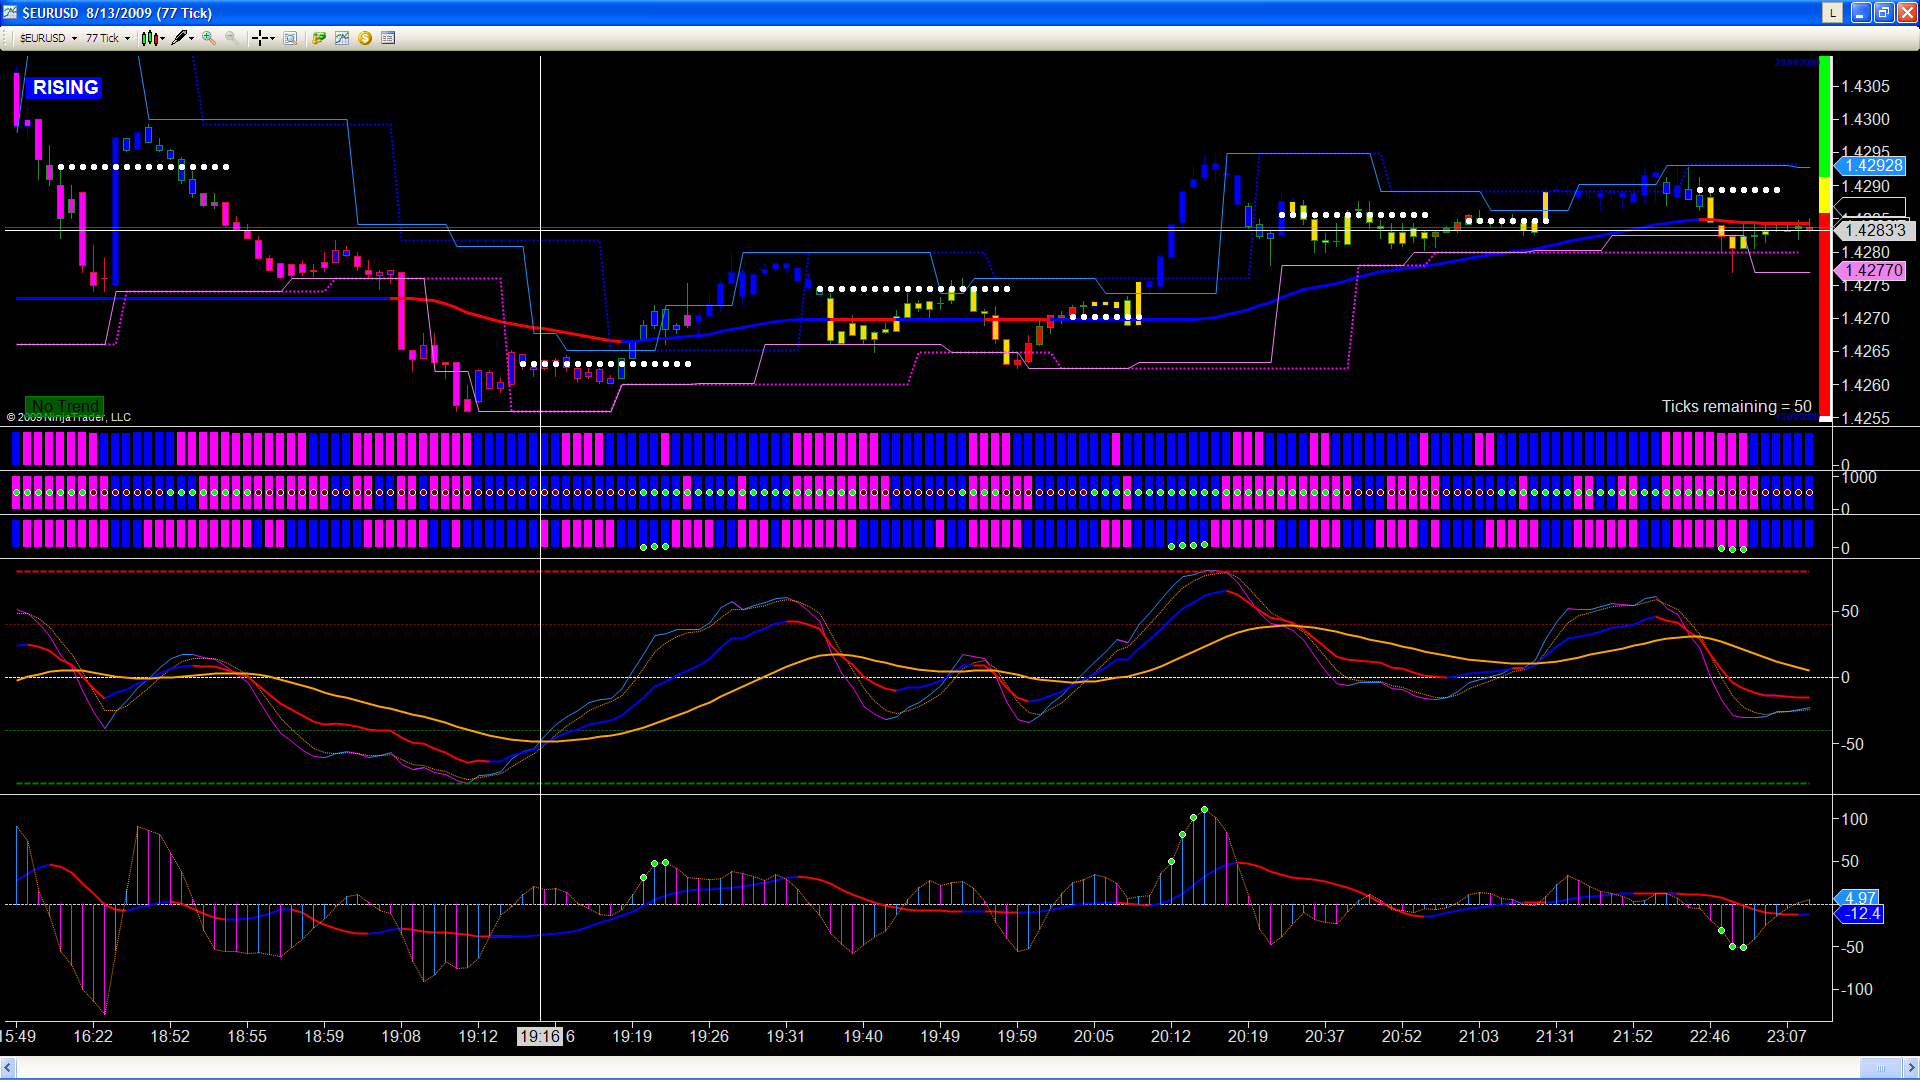The image size is (1920, 1080).
Task: Click the L link button in title bar
Action: pyautogui.click(x=1832, y=13)
